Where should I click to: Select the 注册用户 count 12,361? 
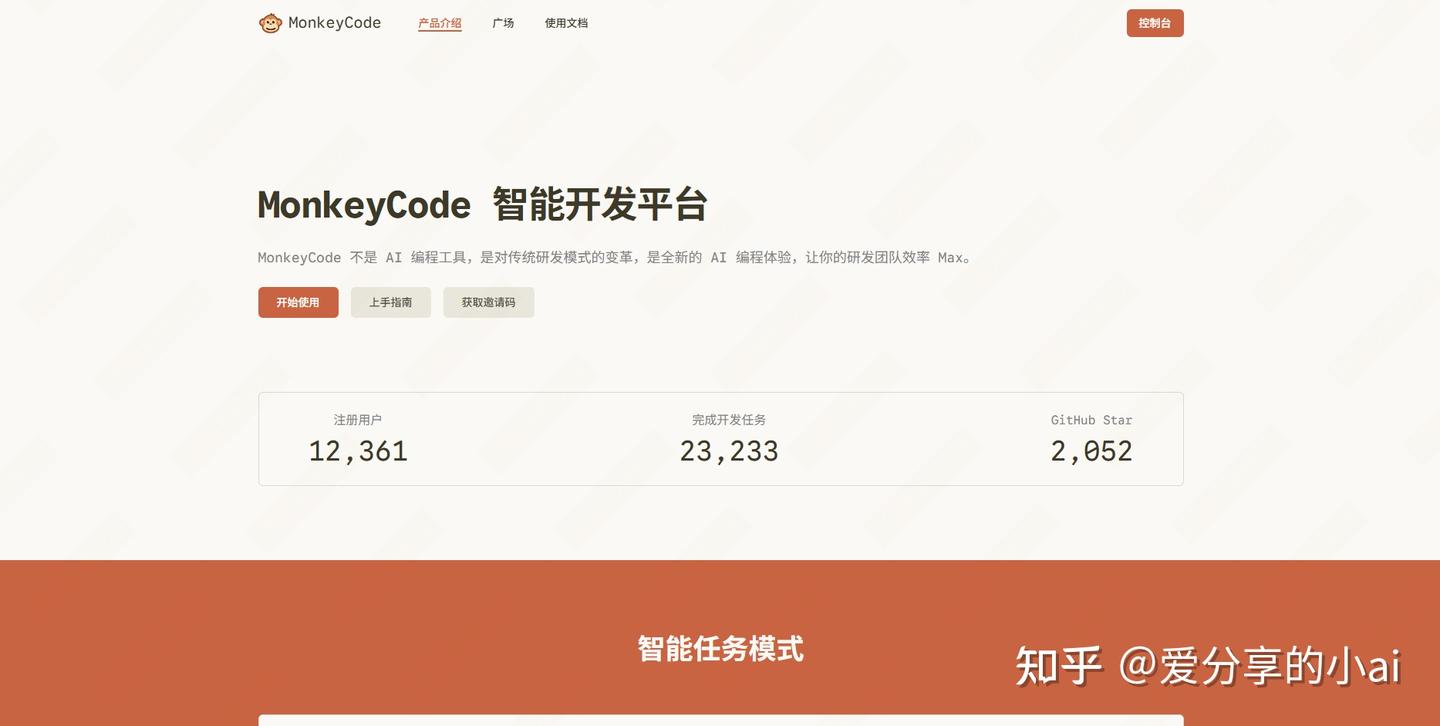tap(358, 451)
